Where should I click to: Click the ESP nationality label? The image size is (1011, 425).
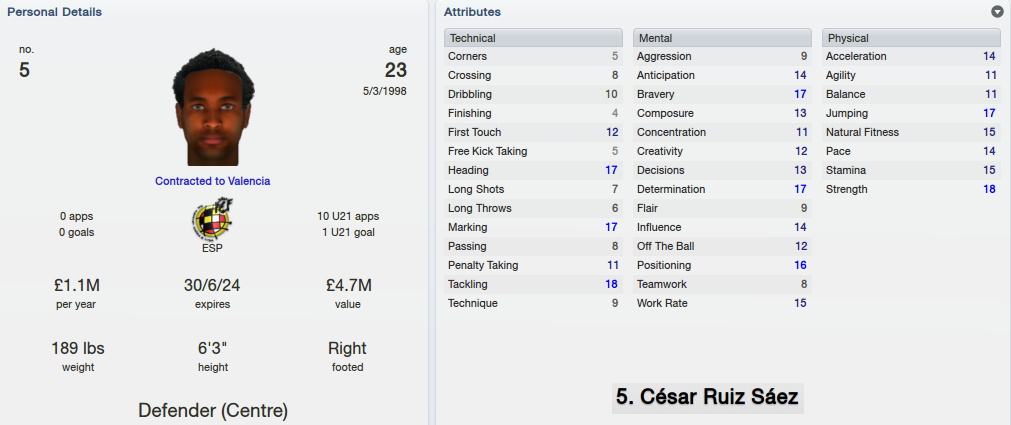point(212,248)
